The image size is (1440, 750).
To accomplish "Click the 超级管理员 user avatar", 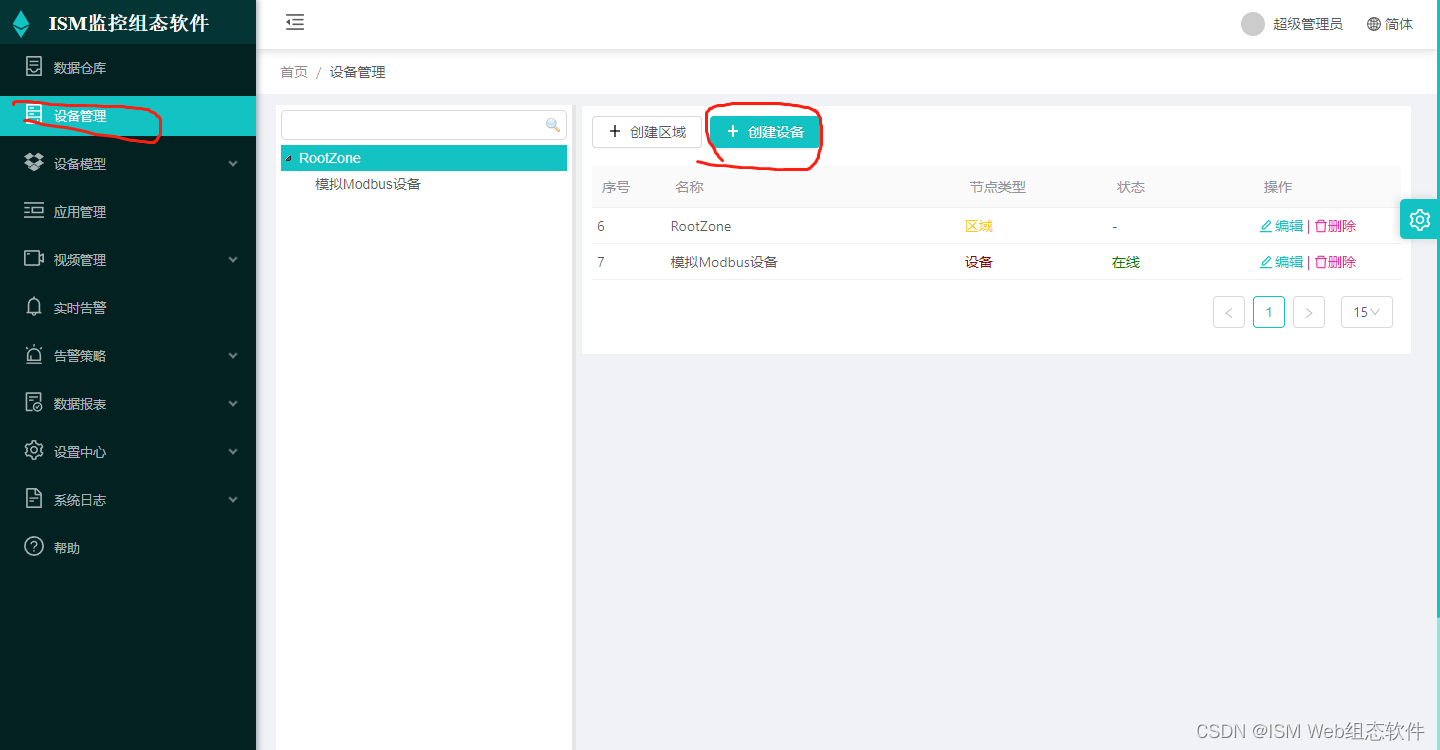I will pos(1253,24).
